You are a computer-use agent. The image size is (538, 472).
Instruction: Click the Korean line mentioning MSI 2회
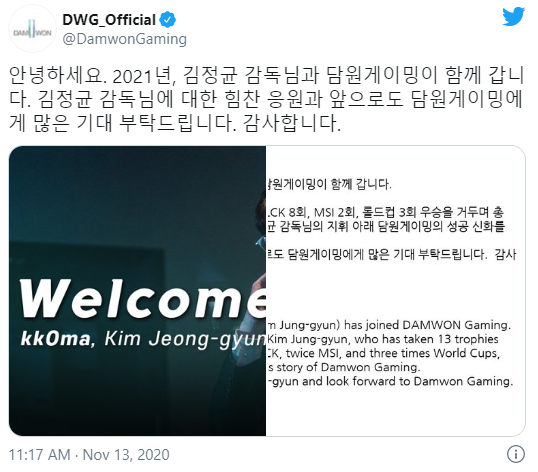(385, 212)
